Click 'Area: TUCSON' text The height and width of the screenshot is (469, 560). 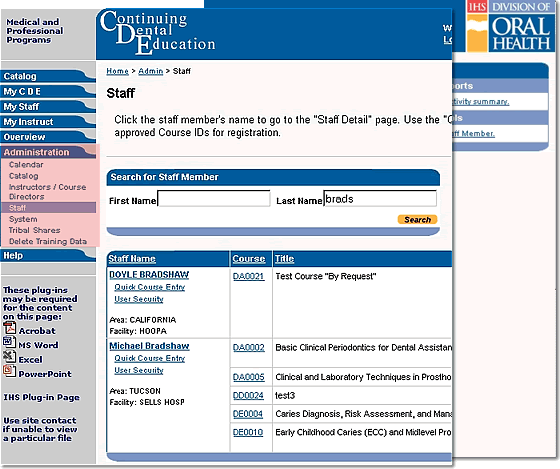coord(135,391)
